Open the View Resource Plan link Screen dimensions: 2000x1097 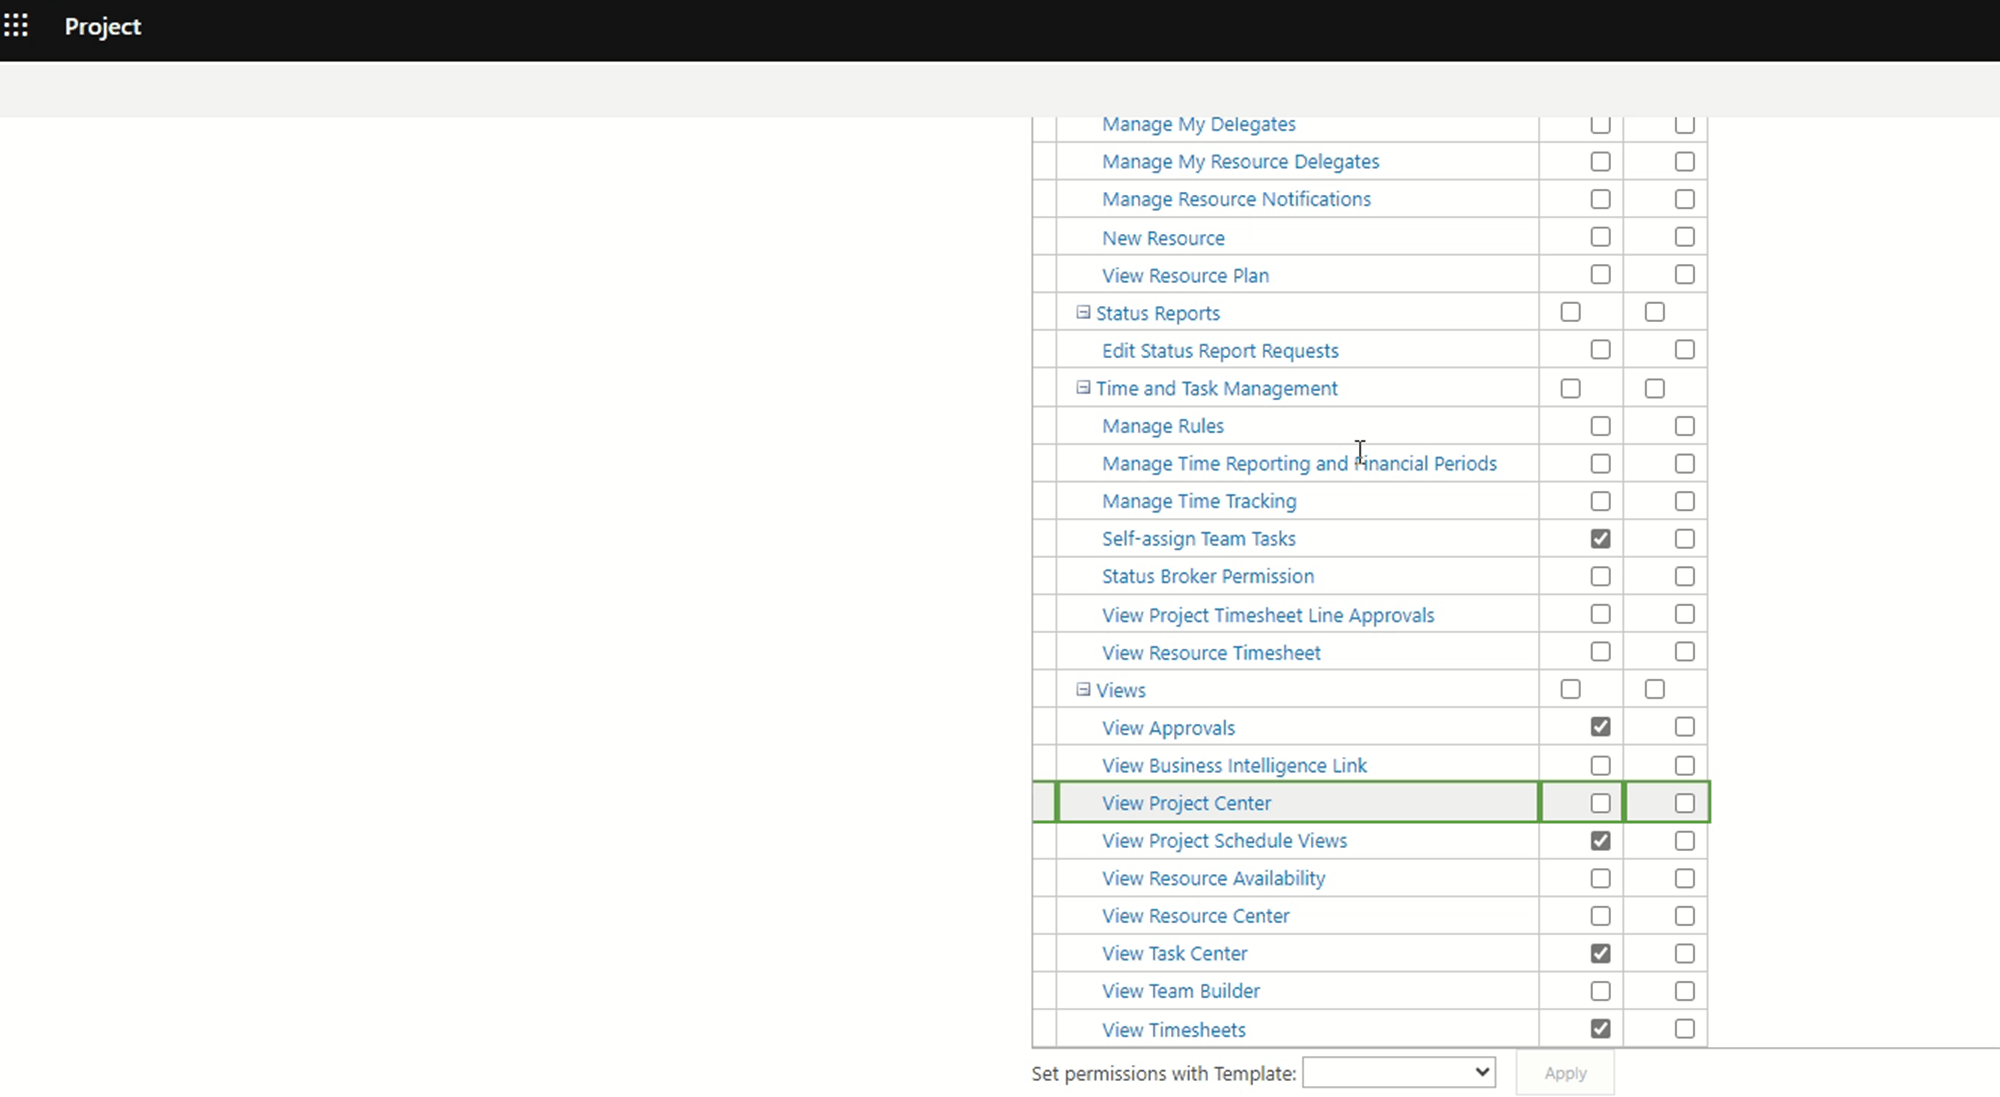(1185, 275)
